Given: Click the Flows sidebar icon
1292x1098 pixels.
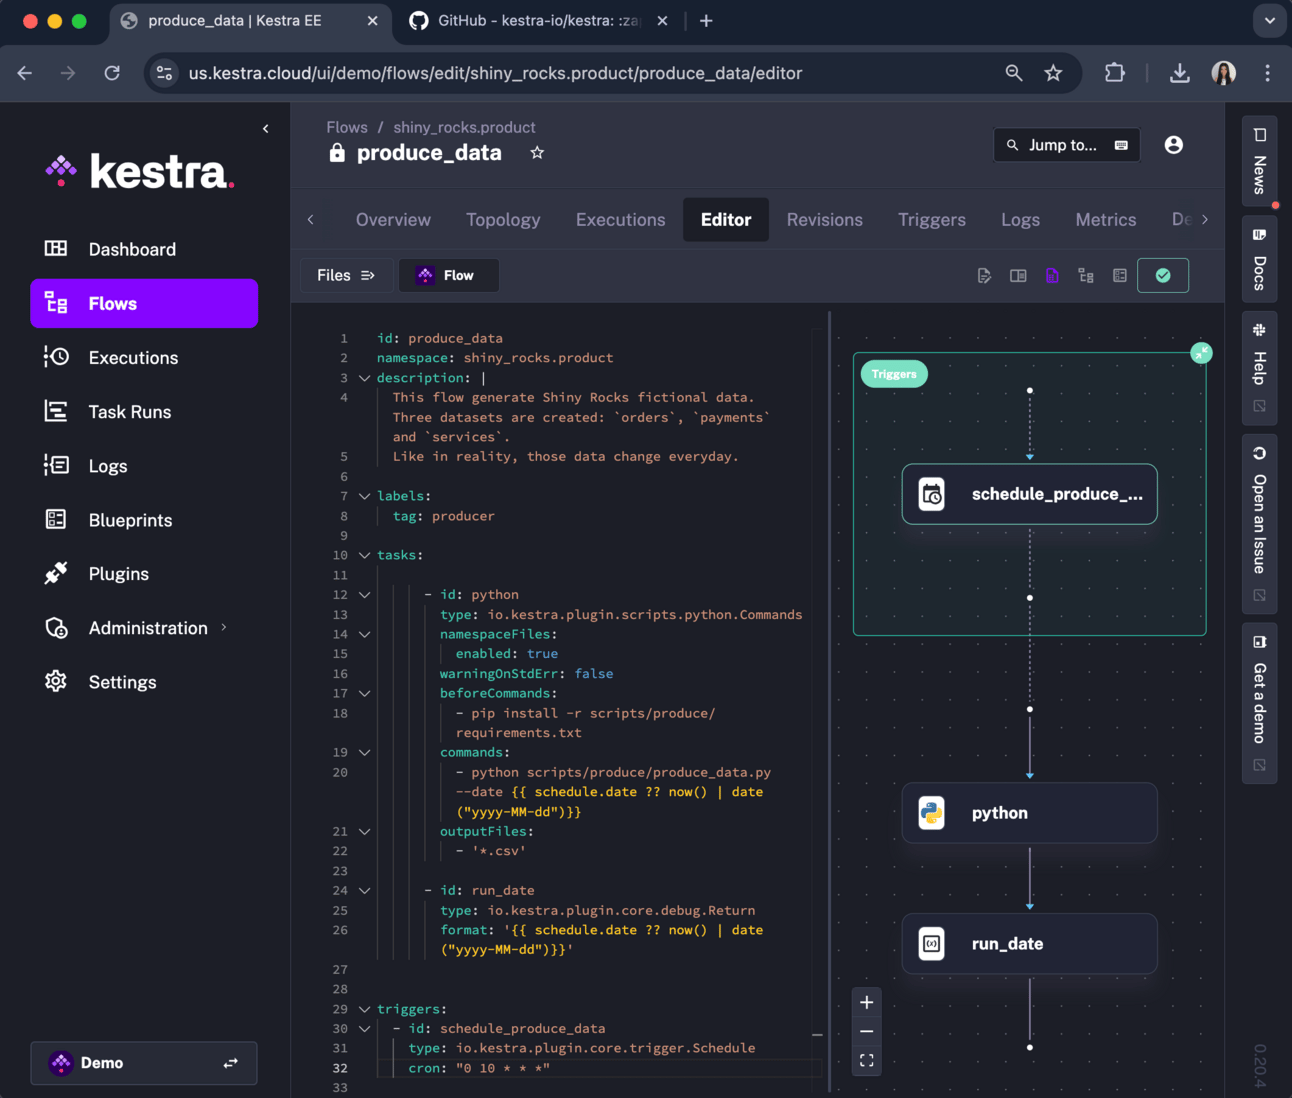Looking at the screenshot, I should (x=56, y=303).
